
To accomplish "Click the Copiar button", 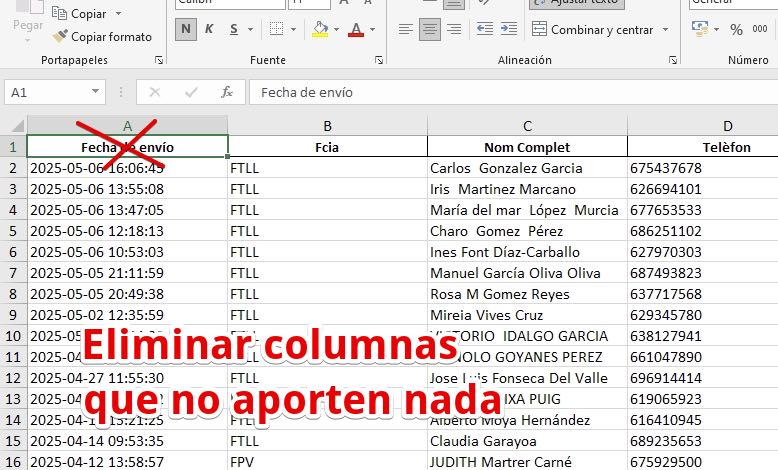I will coord(79,14).
